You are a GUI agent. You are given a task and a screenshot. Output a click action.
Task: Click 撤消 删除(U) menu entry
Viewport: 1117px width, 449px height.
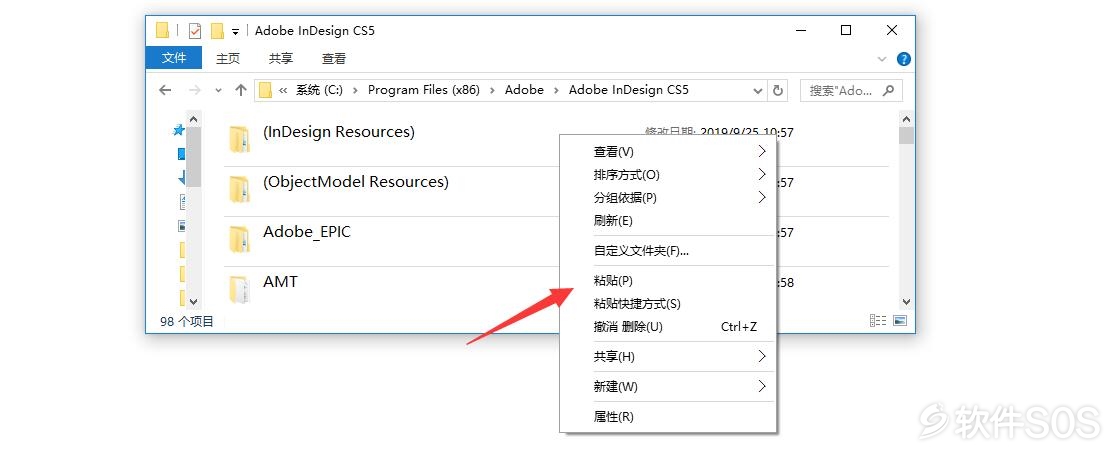coord(667,326)
